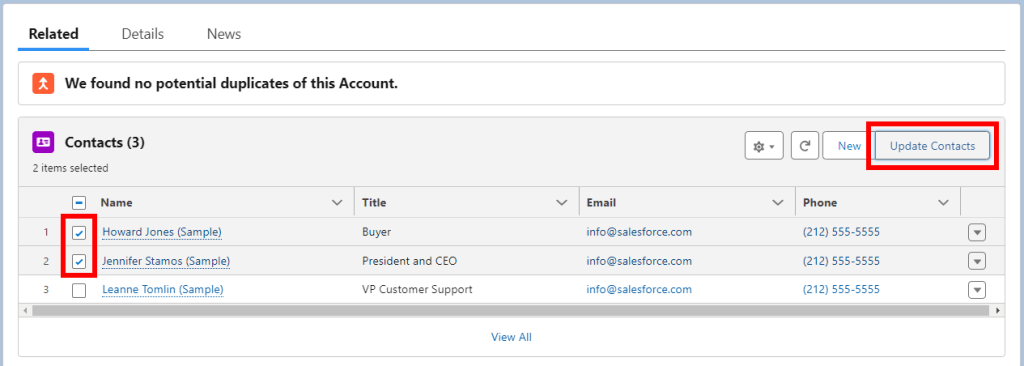Select Leanne Tomlin row checkbox
Screen dimensions: 1024x366
[x=79, y=290]
